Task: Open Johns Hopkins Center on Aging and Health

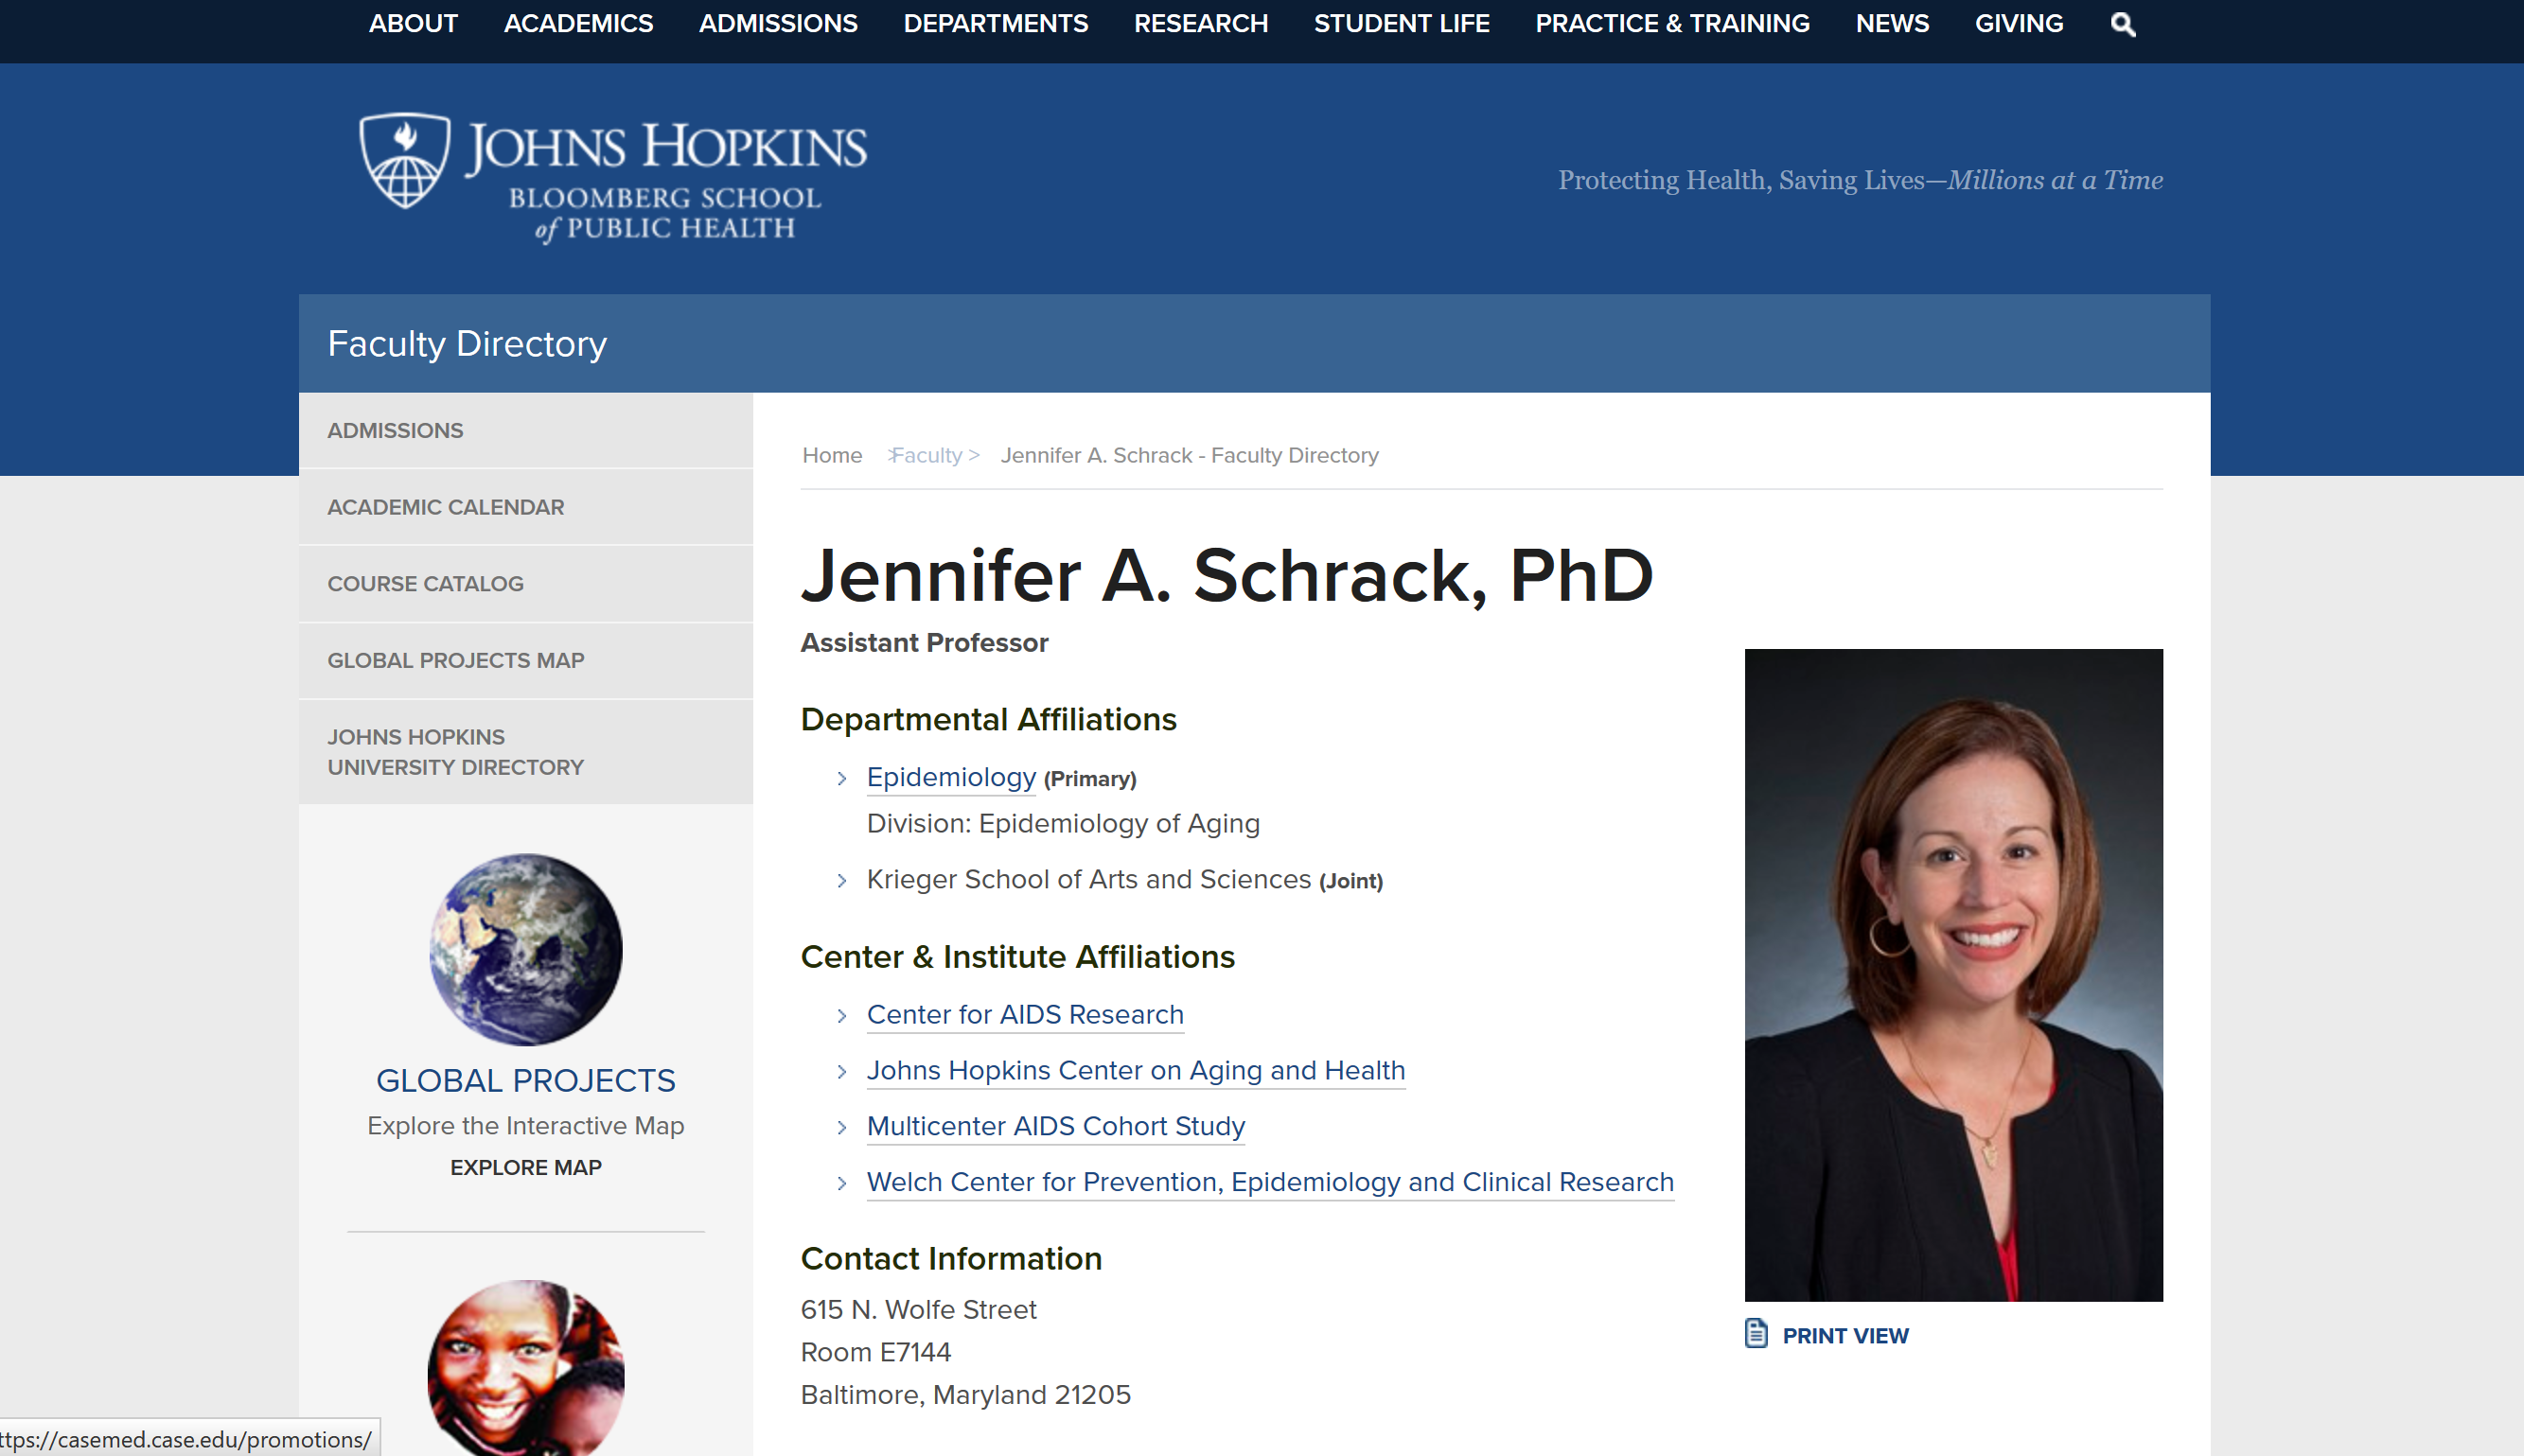Action: coord(1136,1070)
